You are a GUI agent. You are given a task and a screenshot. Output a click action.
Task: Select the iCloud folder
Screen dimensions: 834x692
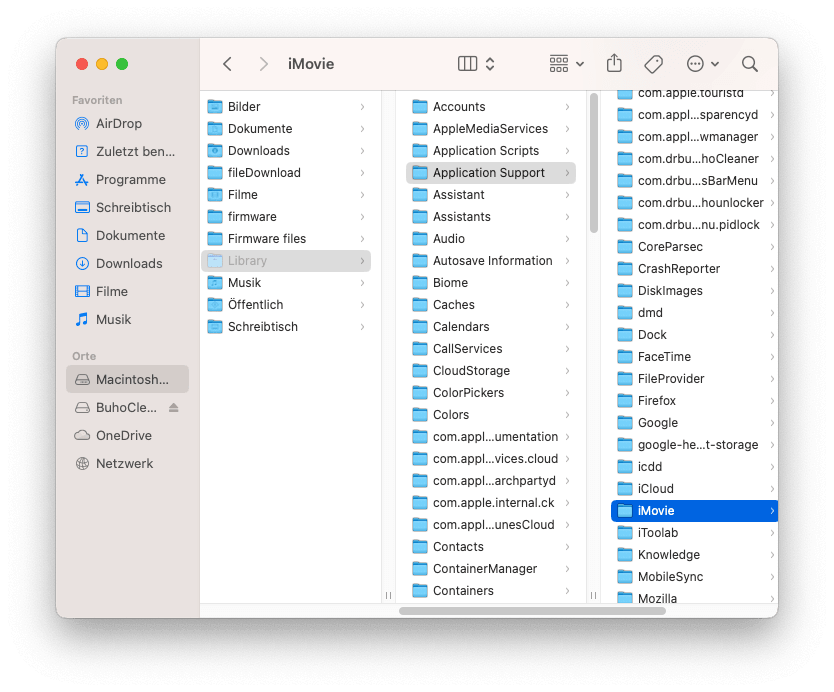coord(695,488)
